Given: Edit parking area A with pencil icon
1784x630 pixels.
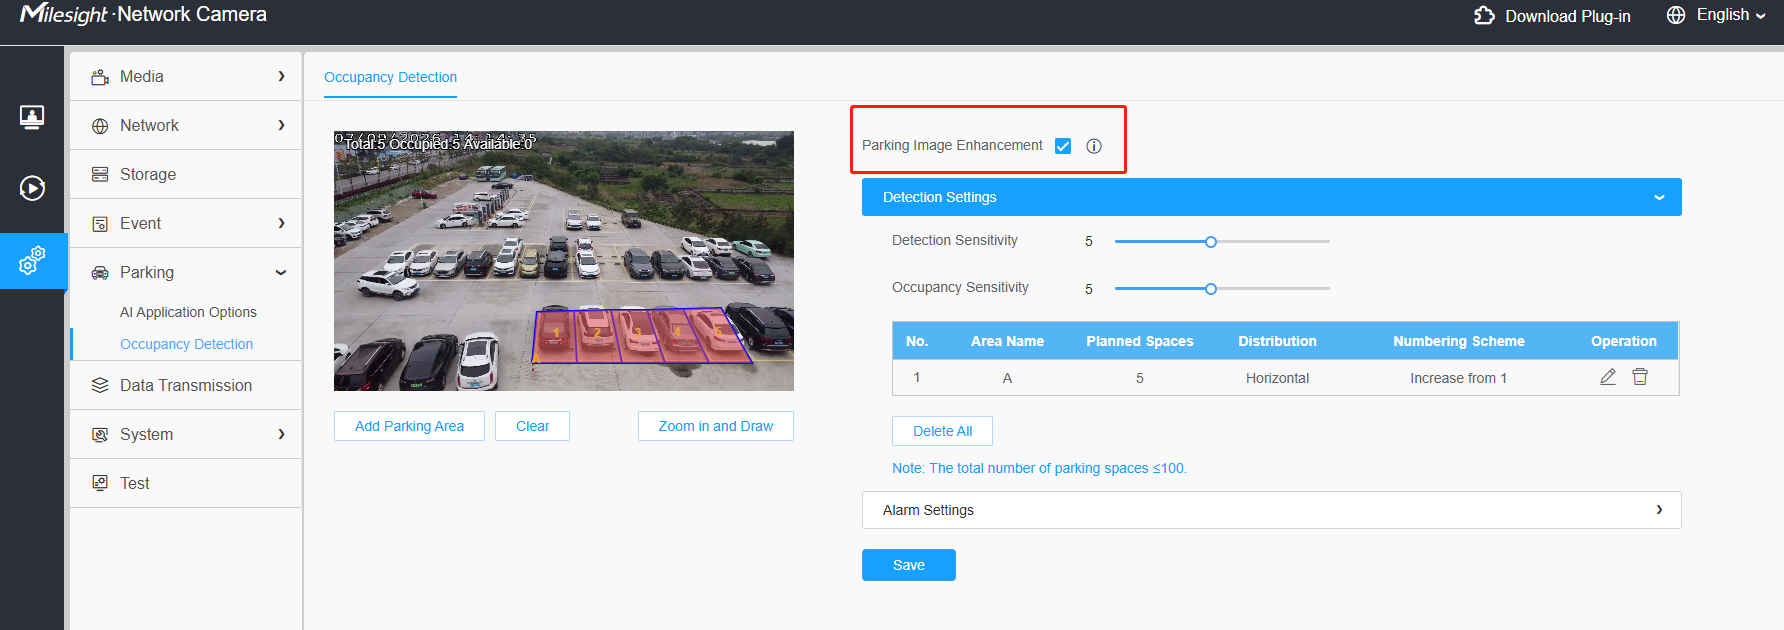Looking at the screenshot, I should point(1608,377).
